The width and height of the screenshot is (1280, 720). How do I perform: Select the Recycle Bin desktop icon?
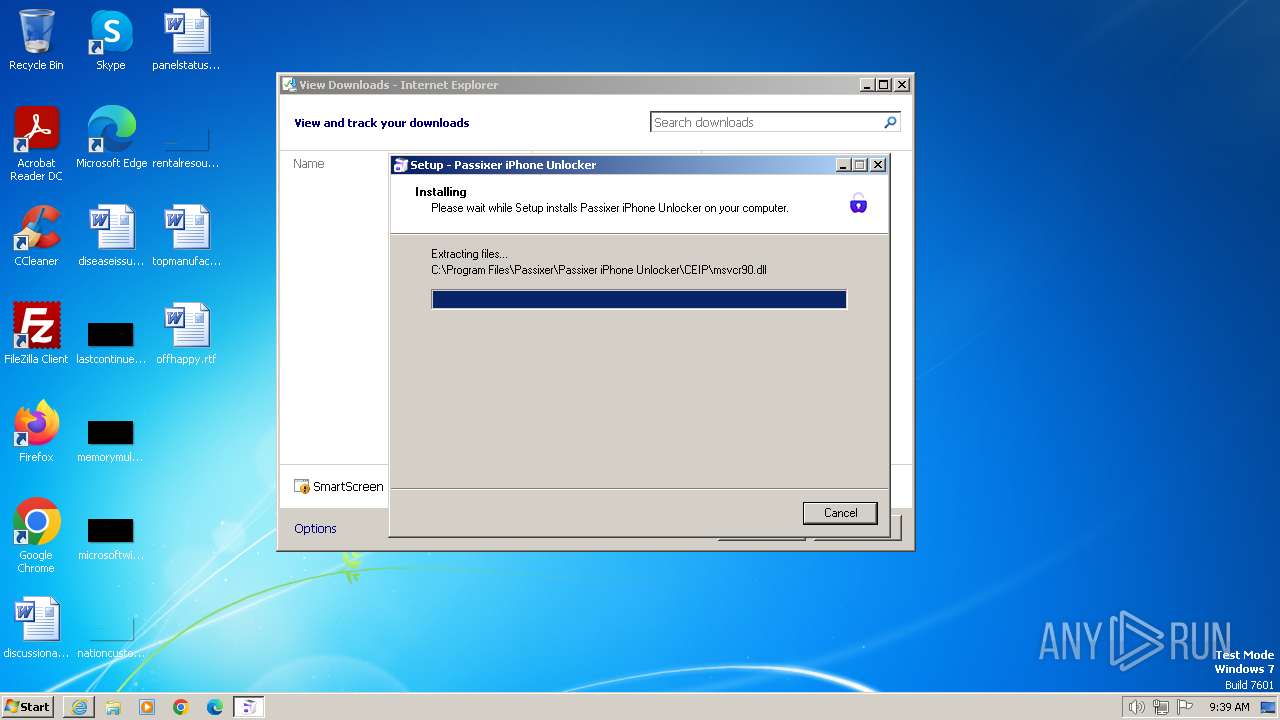pos(36,40)
